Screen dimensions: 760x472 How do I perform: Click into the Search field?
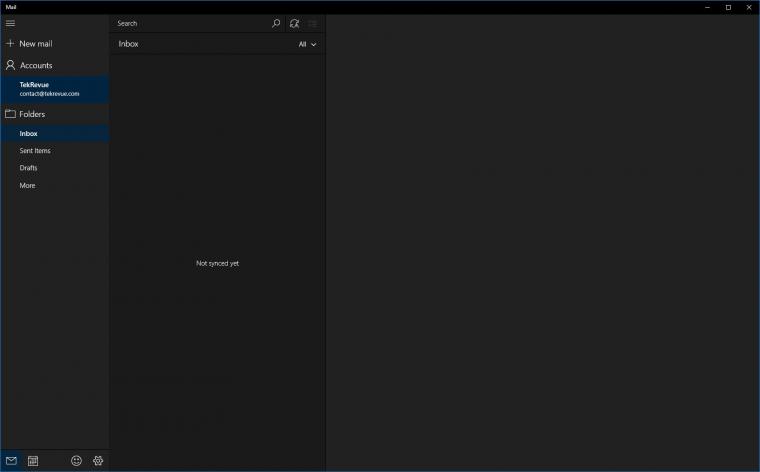point(190,23)
